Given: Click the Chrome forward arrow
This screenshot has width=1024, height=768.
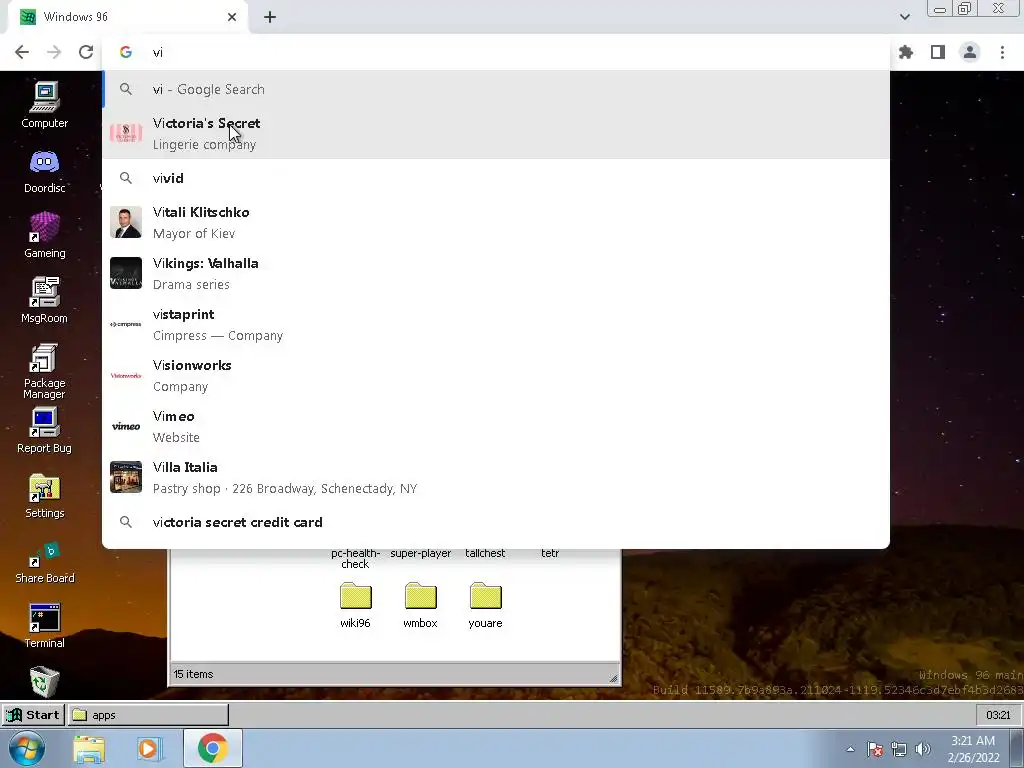Looking at the screenshot, I should click(54, 52).
